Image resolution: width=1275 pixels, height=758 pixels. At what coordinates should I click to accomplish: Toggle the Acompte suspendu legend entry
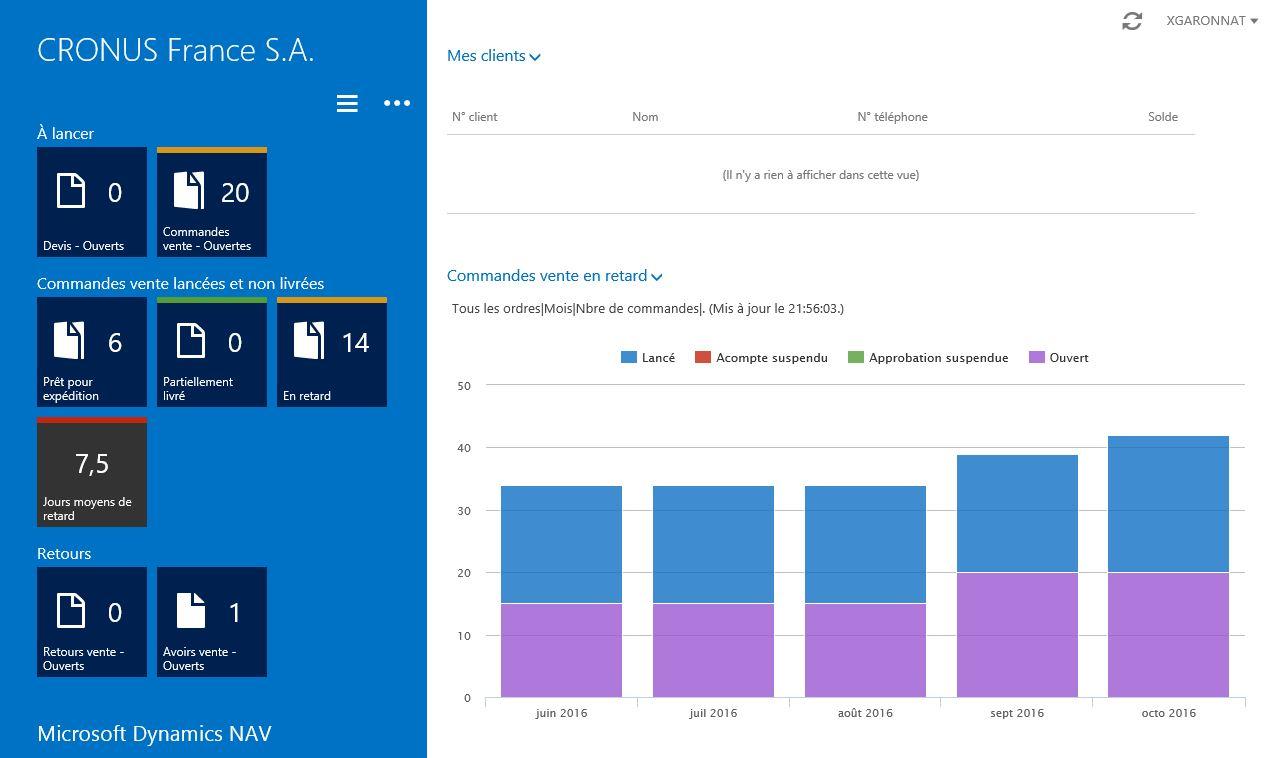tap(761, 357)
